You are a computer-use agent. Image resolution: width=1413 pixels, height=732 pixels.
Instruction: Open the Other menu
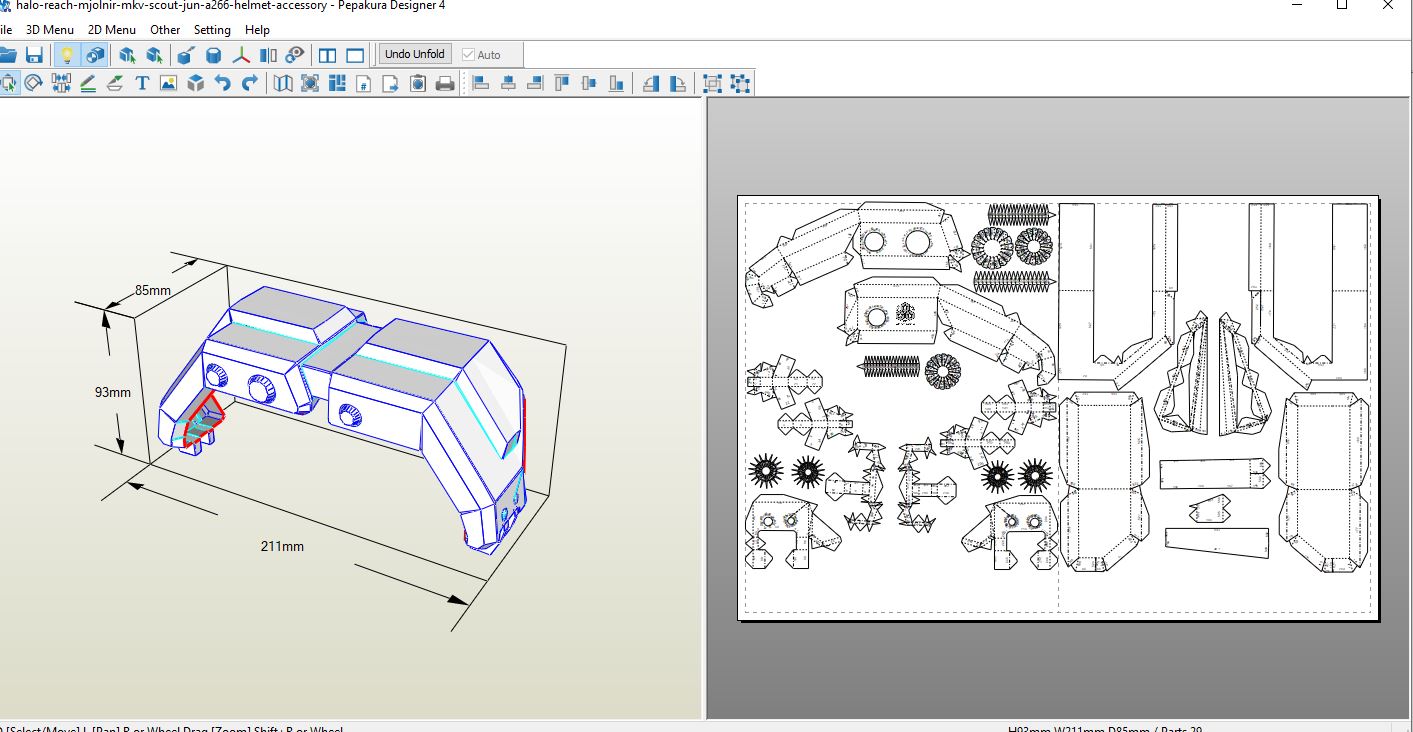click(165, 30)
